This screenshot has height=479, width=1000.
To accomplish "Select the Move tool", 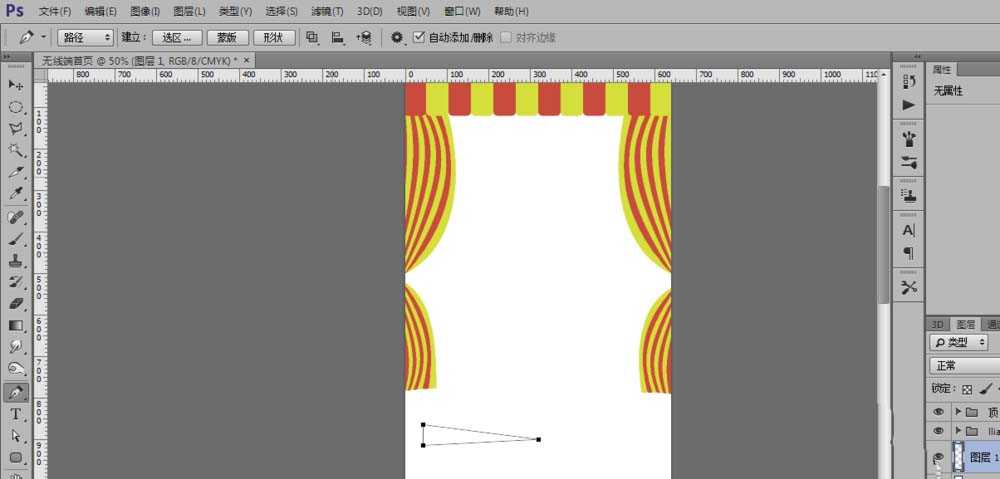I will click(16, 84).
